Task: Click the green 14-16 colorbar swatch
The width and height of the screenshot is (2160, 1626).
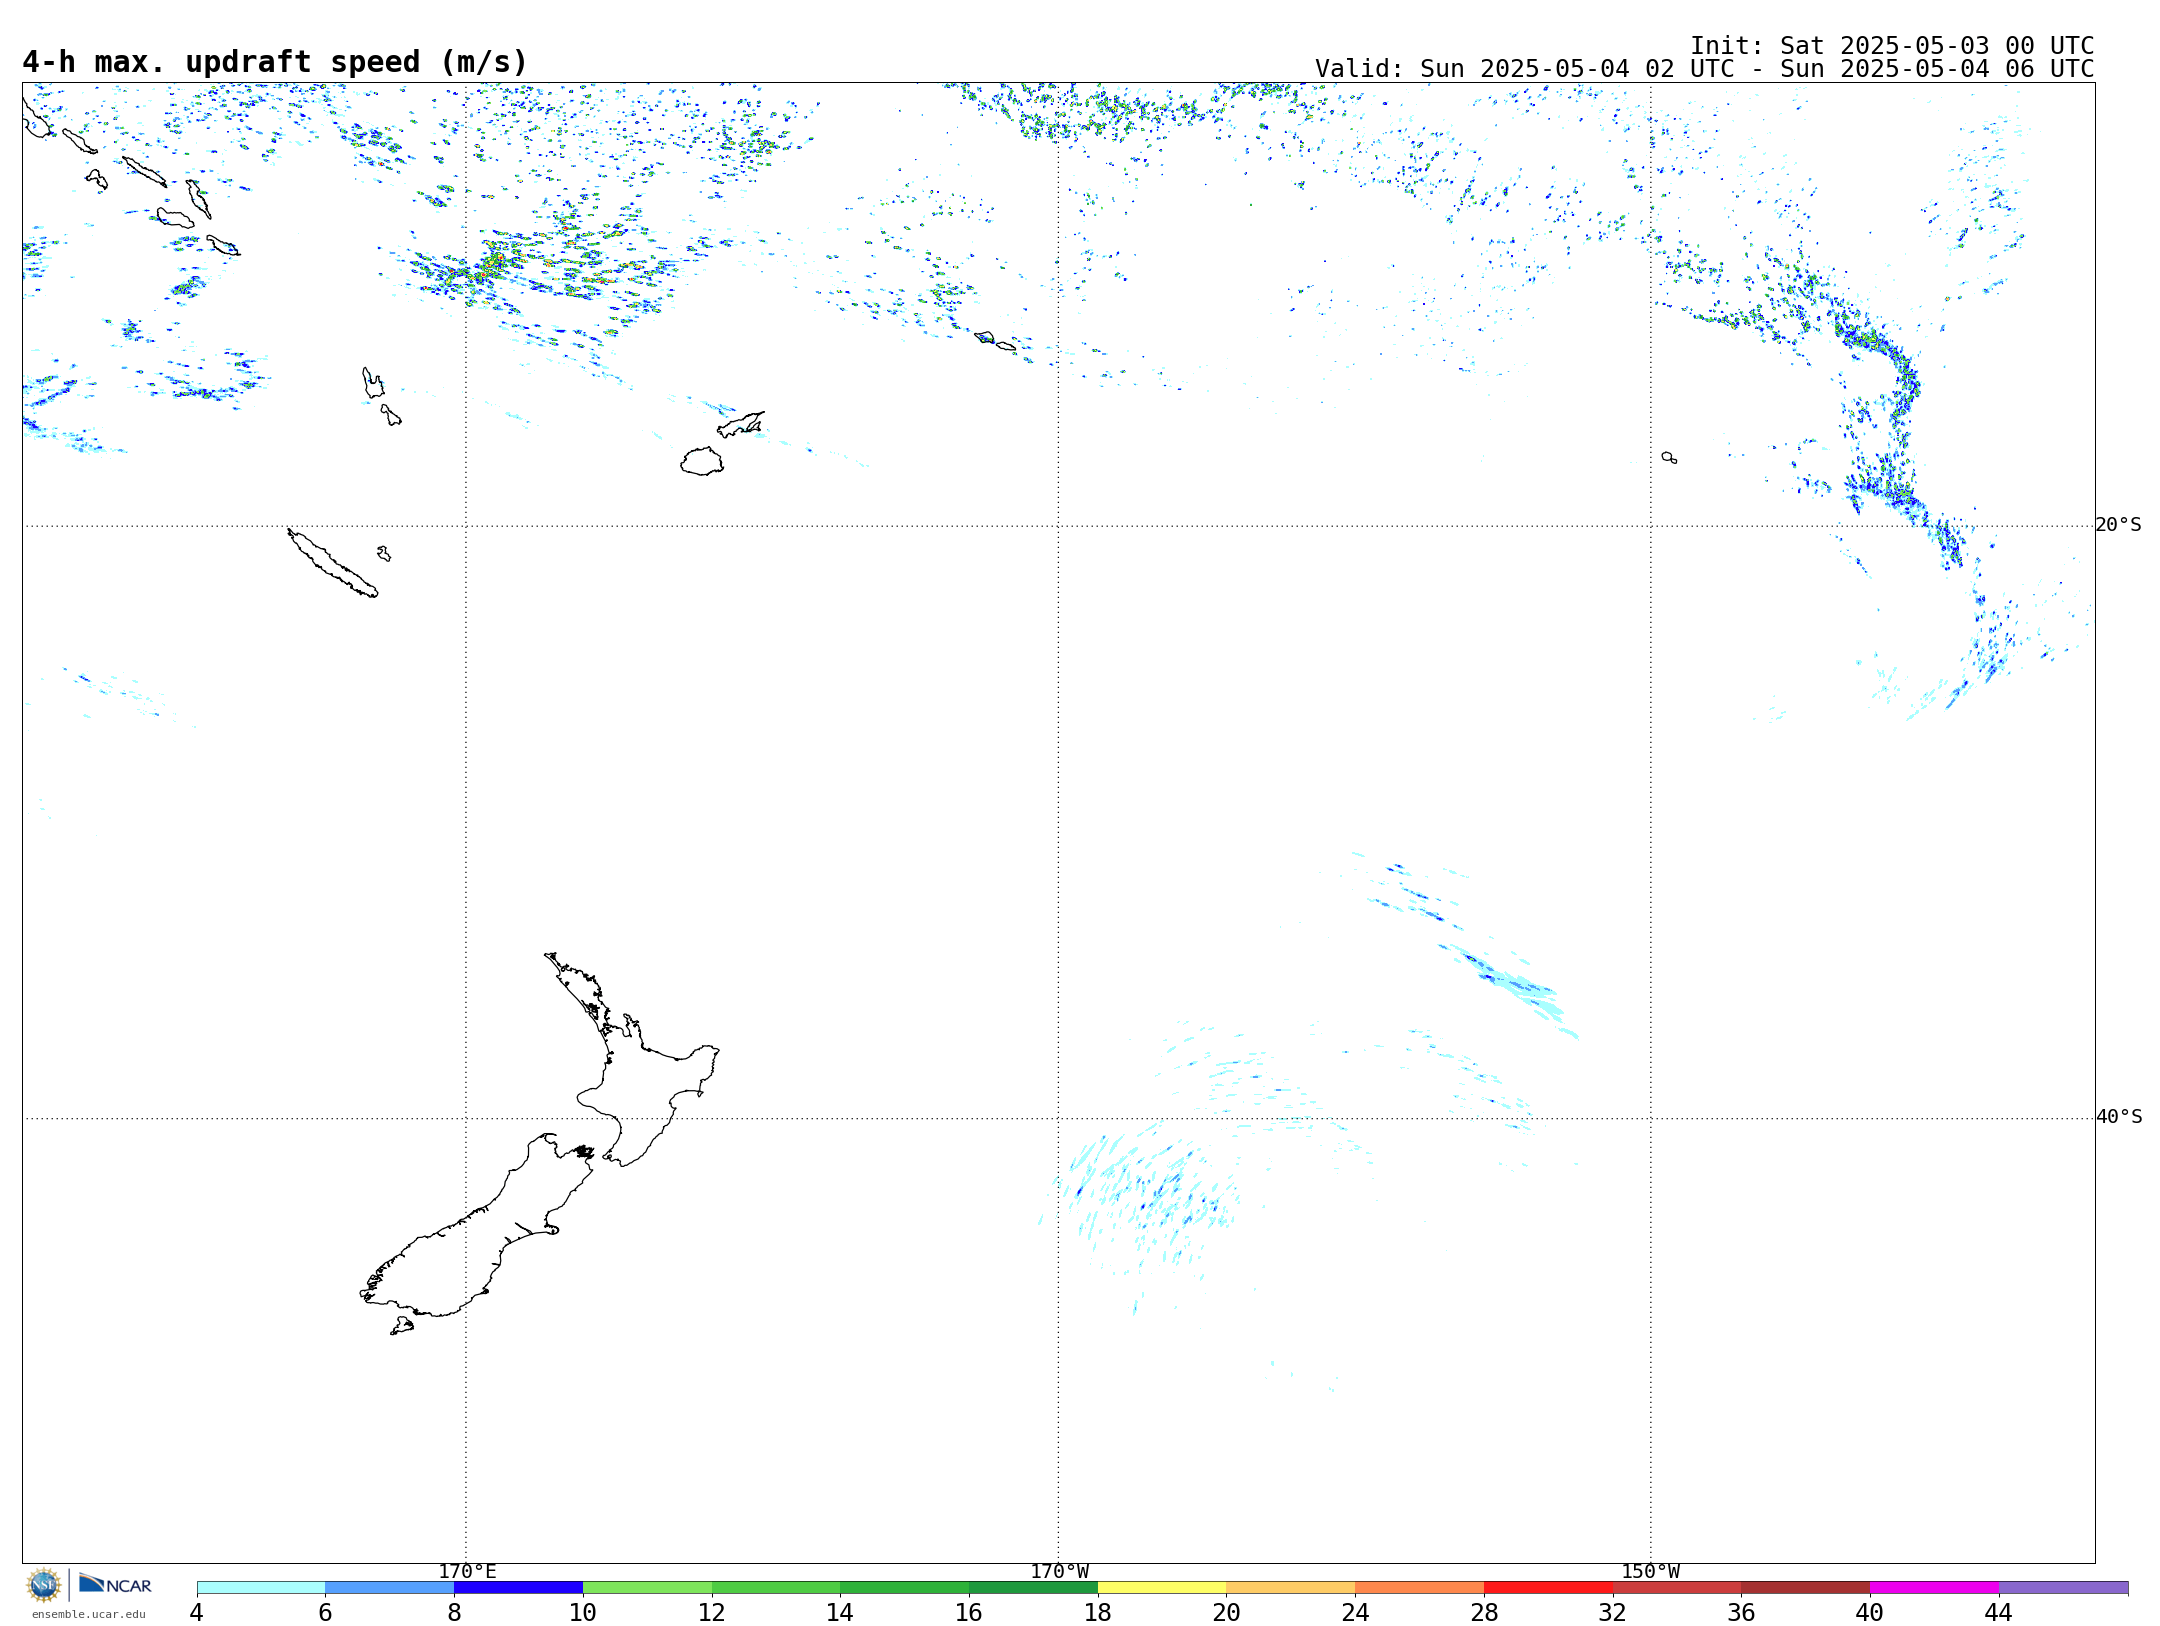Action: pyautogui.click(x=904, y=1588)
